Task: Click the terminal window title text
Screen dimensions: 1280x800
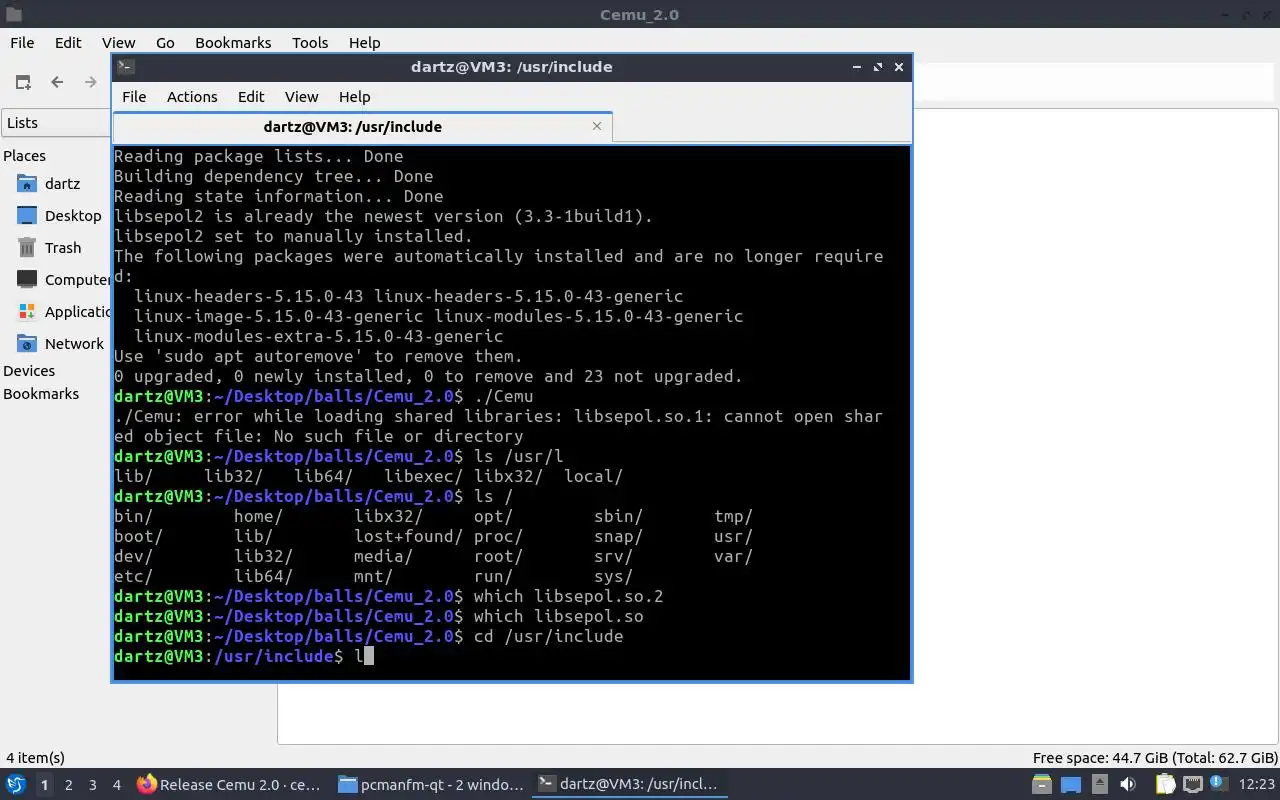Action: (511, 67)
